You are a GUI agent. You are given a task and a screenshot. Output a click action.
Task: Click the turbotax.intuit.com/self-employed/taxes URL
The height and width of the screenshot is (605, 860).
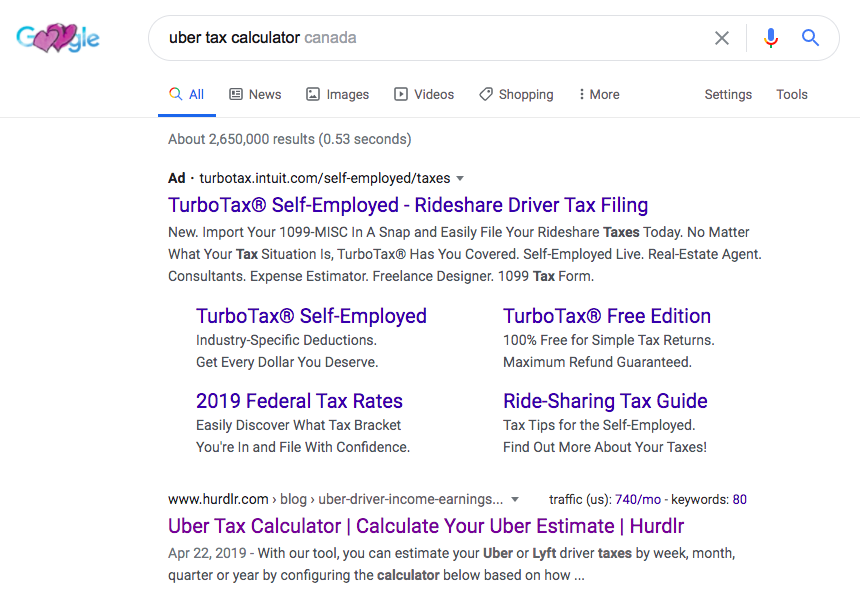[x=325, y=178]
